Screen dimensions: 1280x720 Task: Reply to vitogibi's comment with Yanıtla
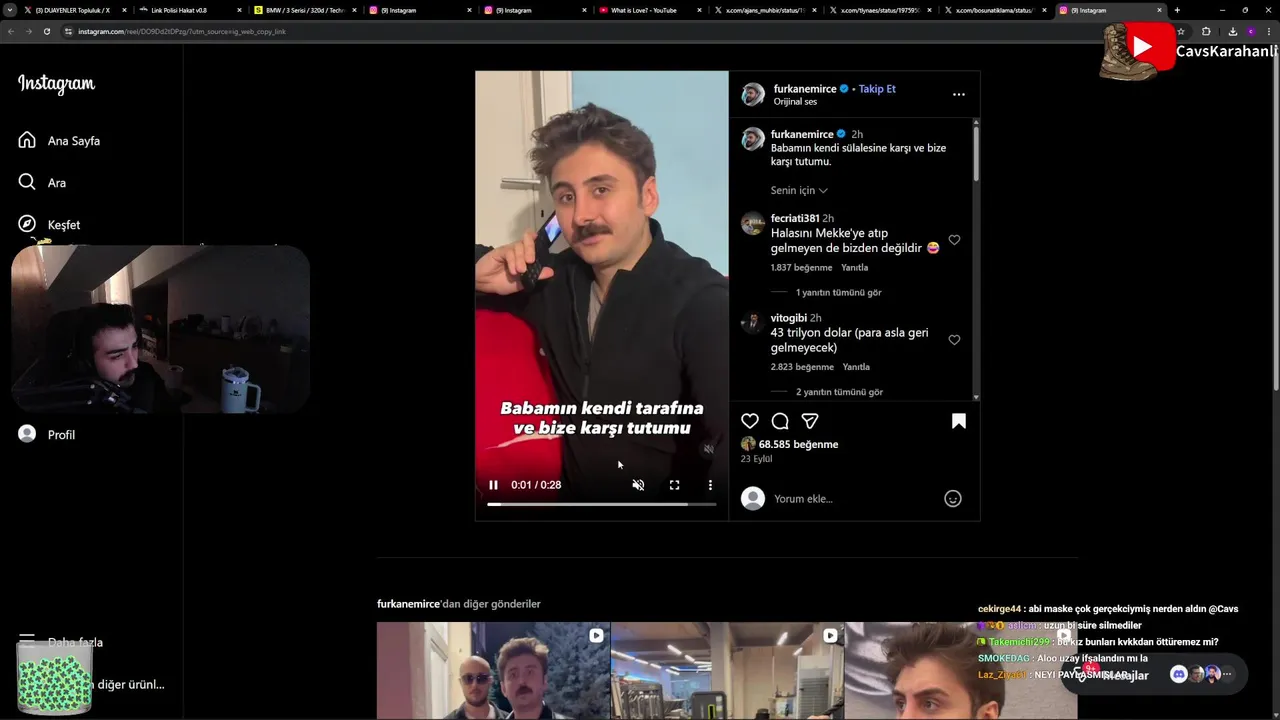pyautogui.click(x=856, y=367)
